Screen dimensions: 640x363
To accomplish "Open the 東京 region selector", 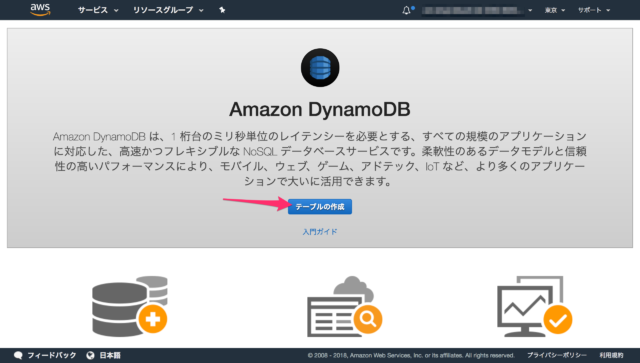I will point(554,10).
